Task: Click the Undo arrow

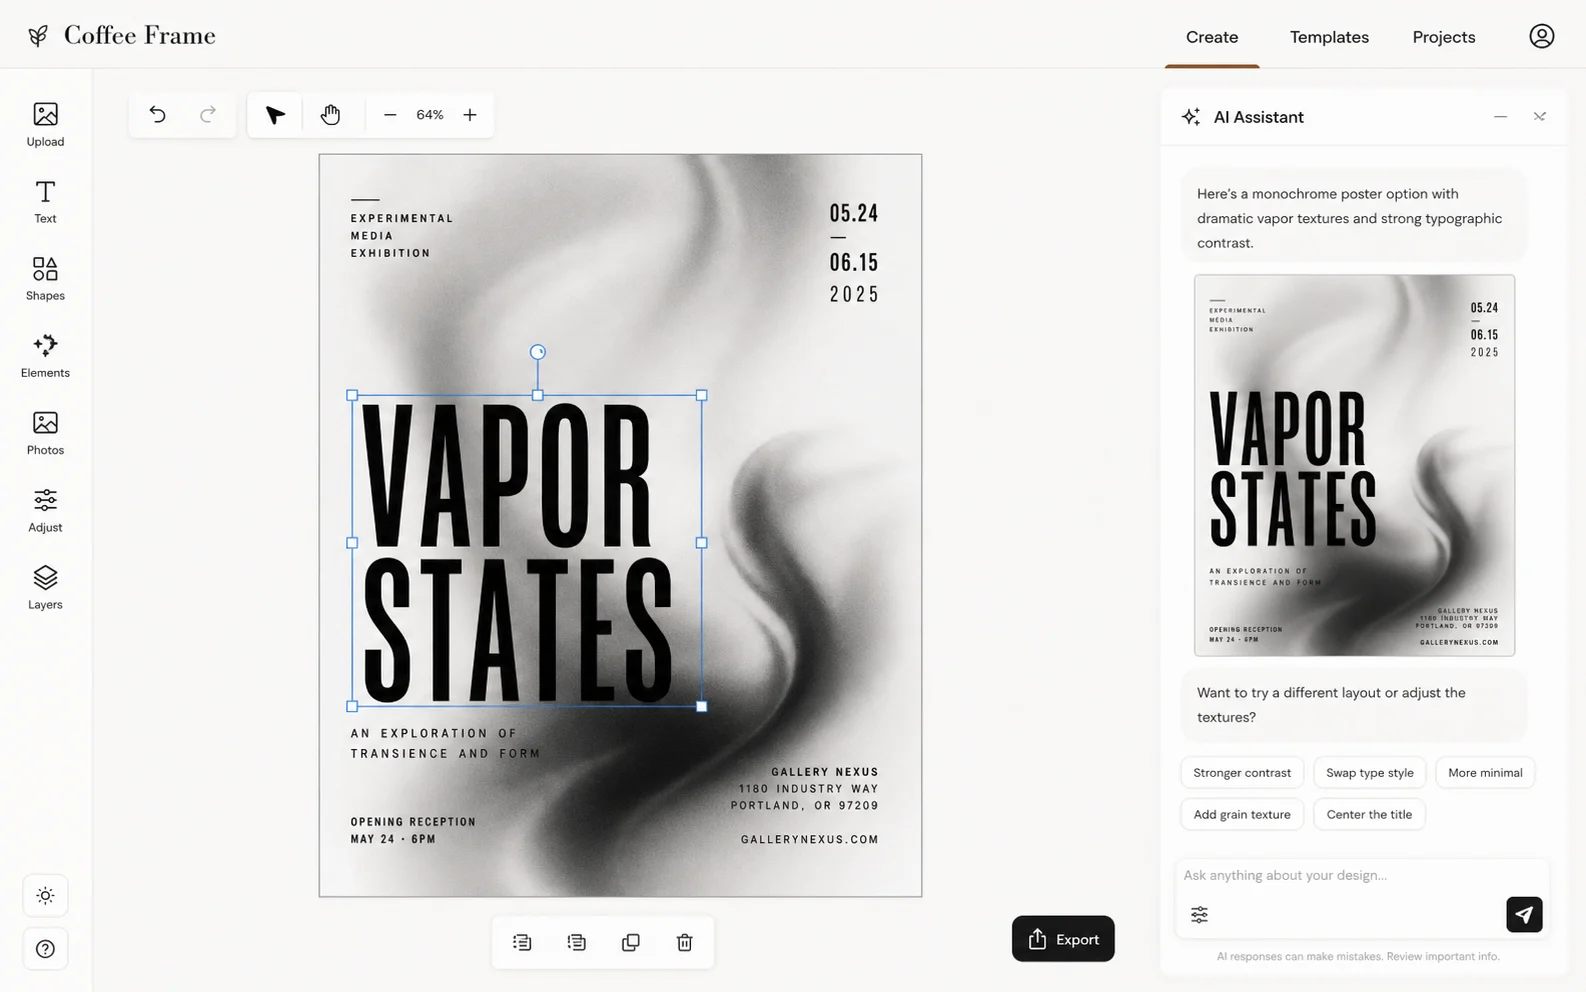Action: pos(157,114)
